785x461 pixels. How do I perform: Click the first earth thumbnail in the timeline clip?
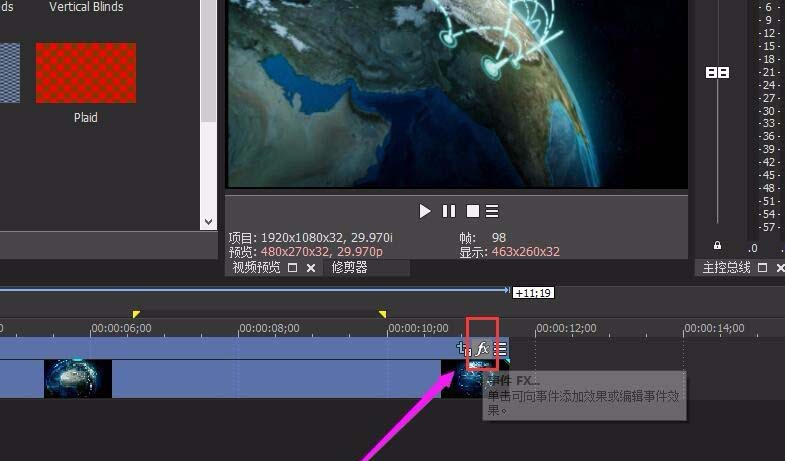pos(78,379)
